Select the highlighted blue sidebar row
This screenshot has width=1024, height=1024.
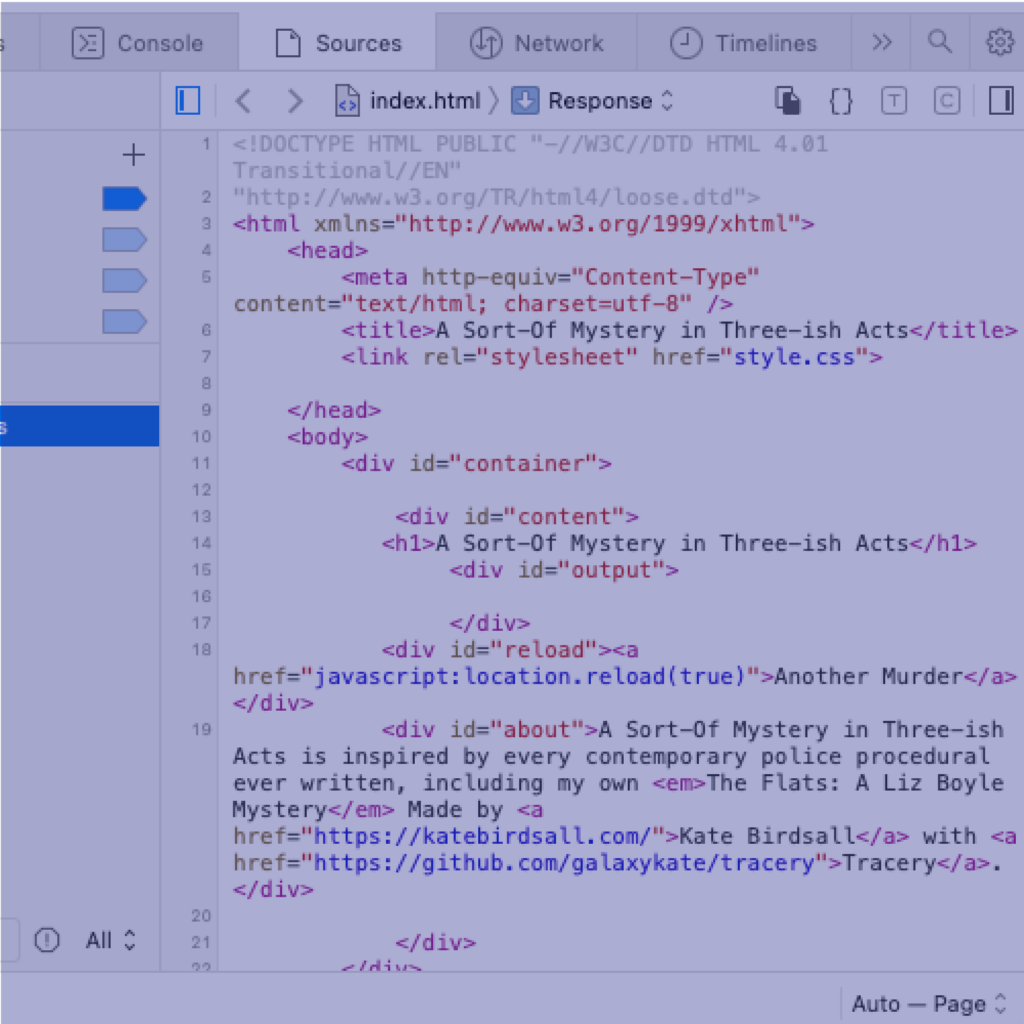79,426
